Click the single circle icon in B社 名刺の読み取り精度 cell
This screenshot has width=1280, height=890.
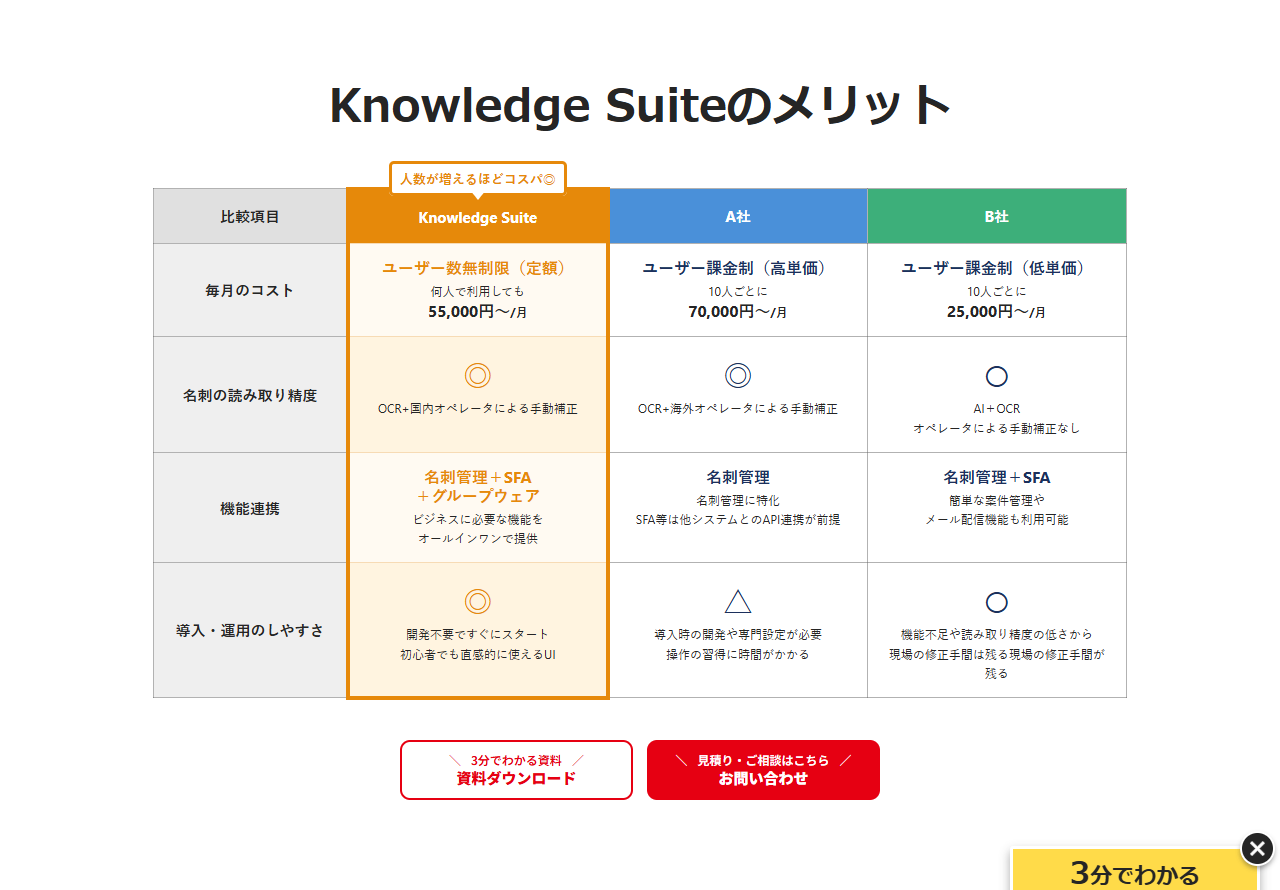coord(997,377)
